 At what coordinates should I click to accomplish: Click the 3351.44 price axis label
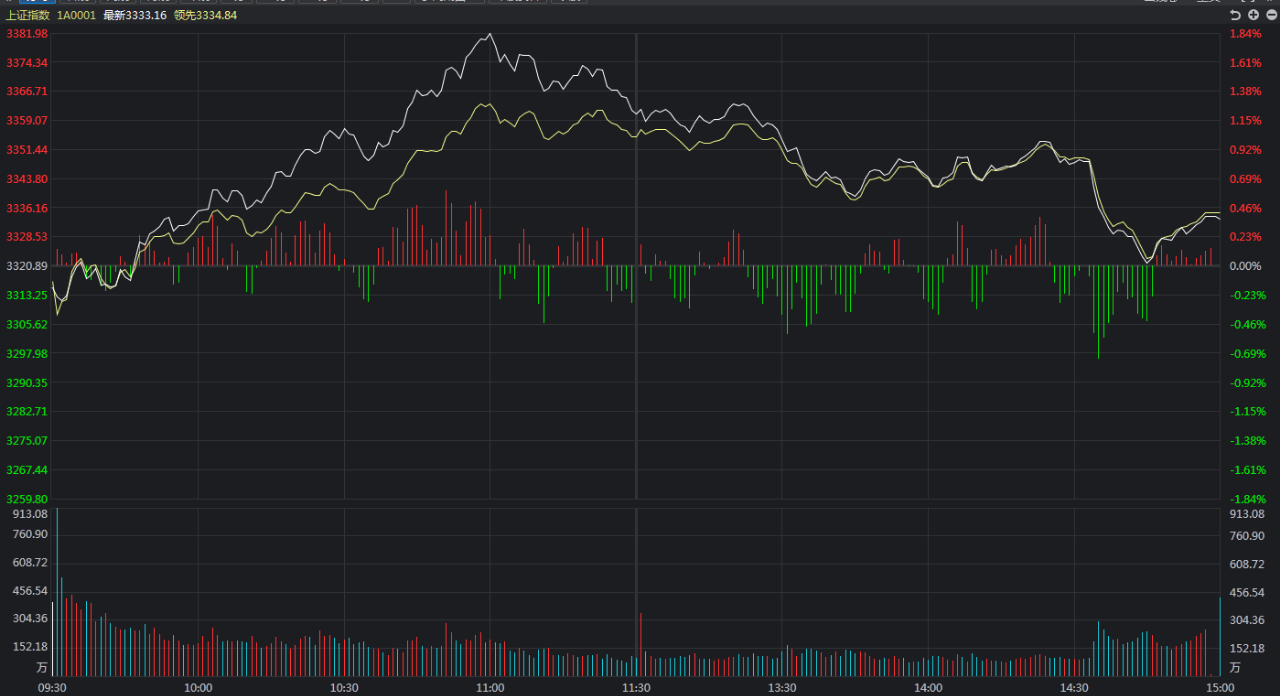tap(27, 149)
